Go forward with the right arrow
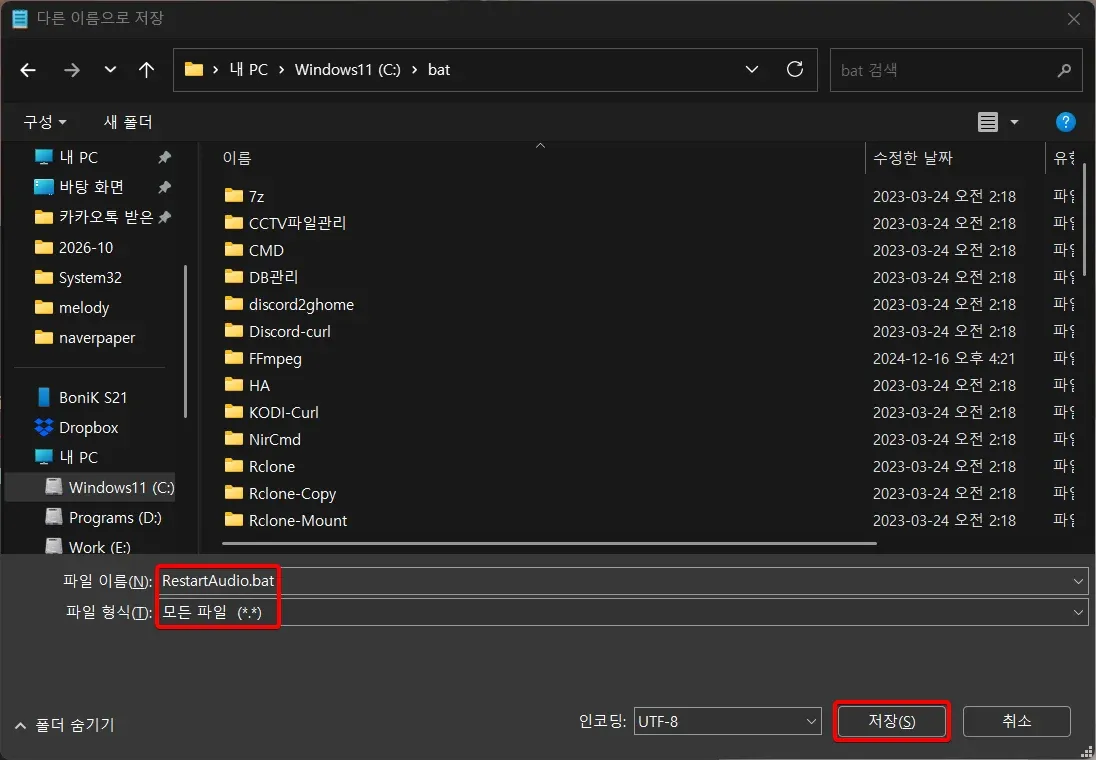Viewport: 1096px width, 760px height. tap(71, 70)
